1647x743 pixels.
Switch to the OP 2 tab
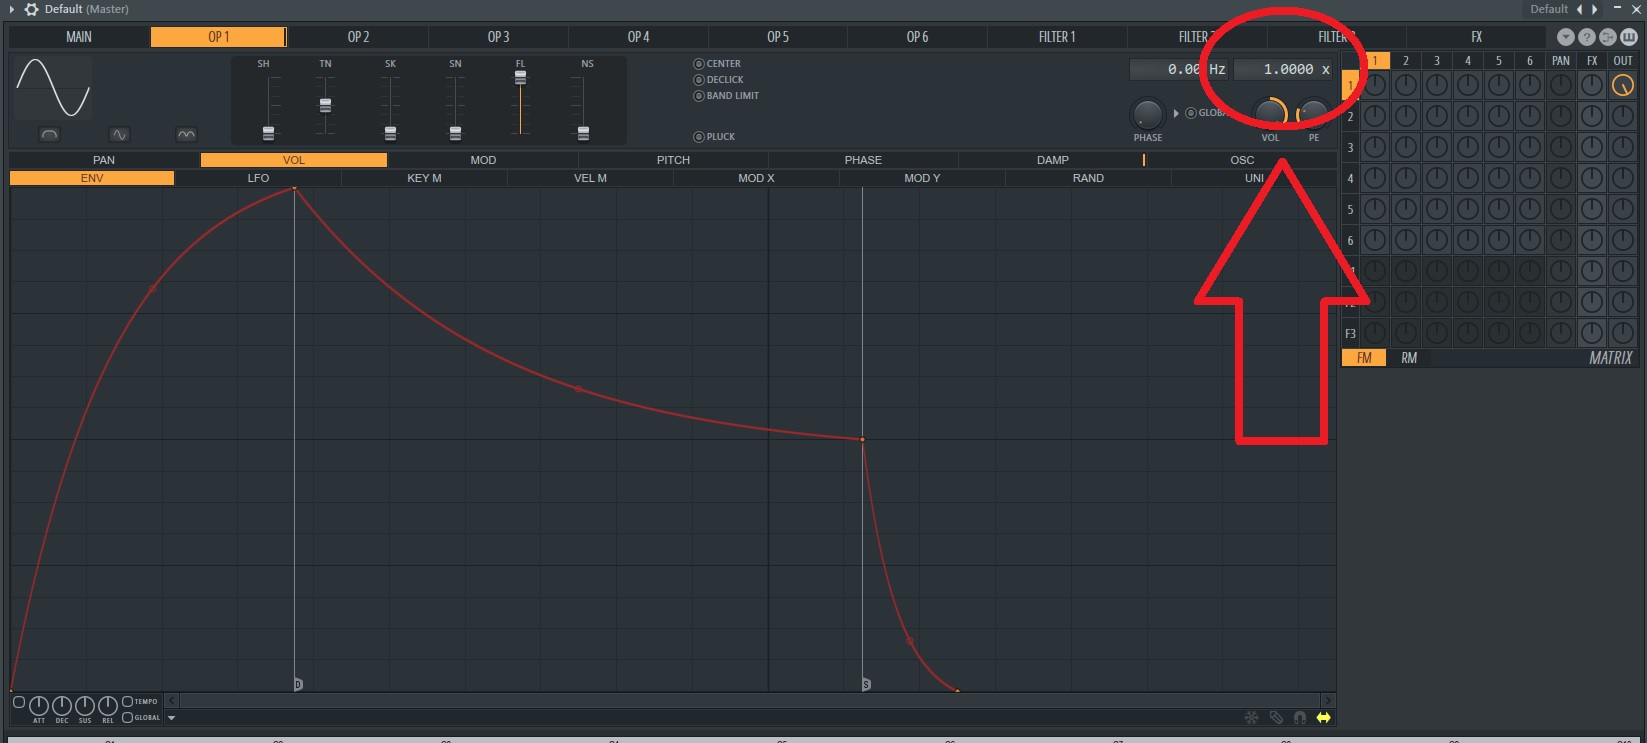tap(358, 37)
